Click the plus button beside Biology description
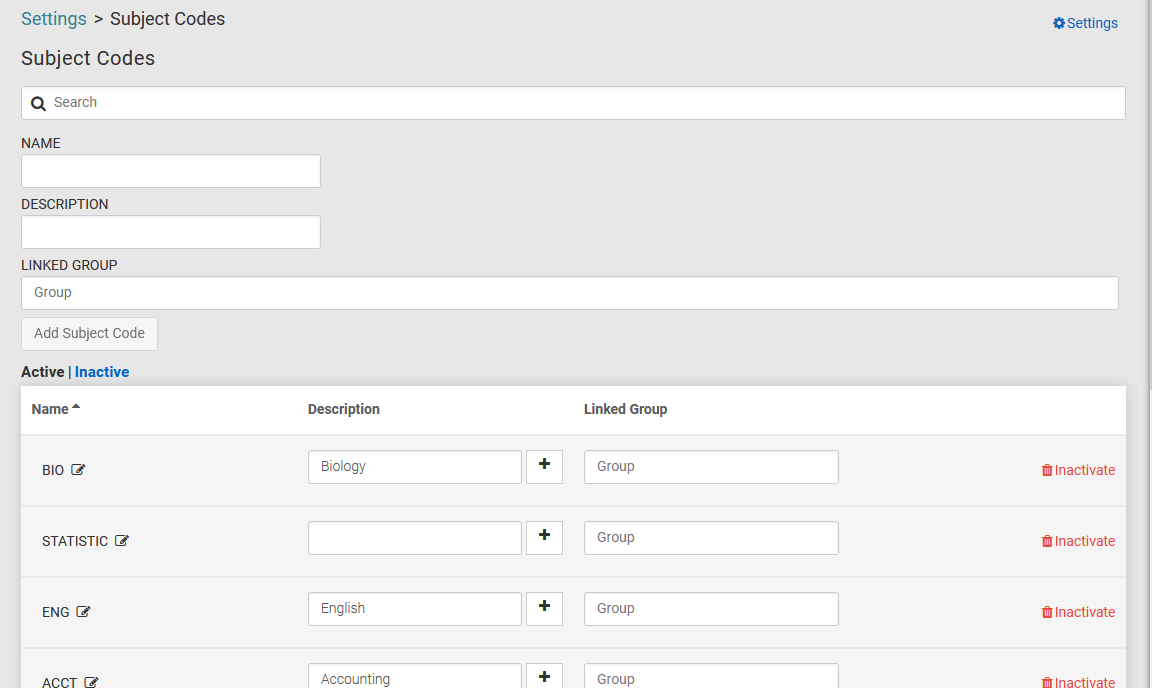This screenshot has height=688, width=1152. click(544, 466)
